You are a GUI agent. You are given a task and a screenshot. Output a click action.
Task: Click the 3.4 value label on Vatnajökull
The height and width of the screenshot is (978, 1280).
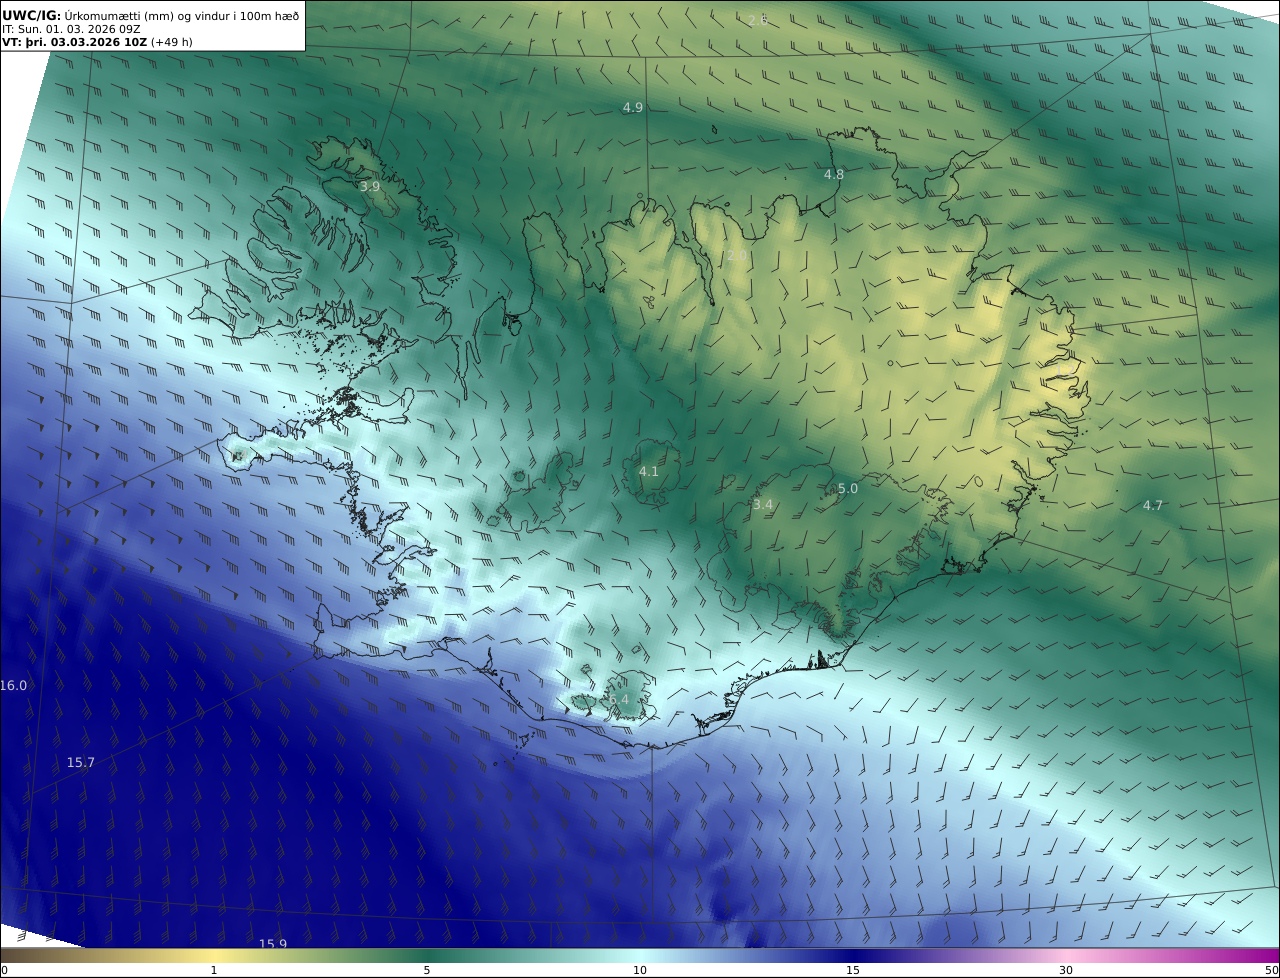[x=763, y=505]
